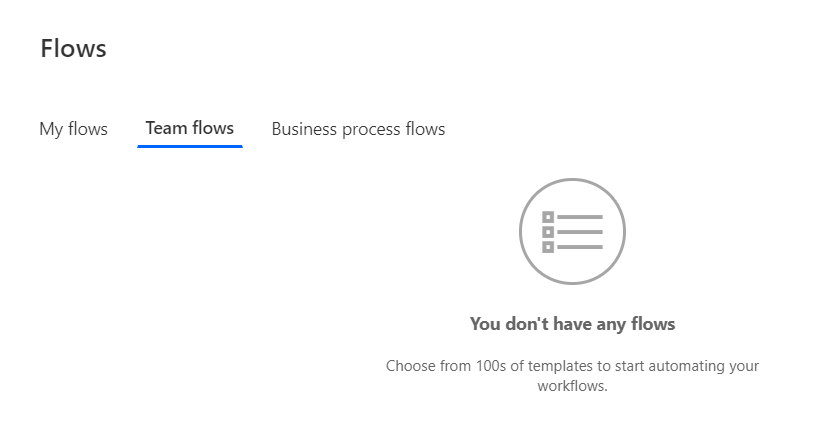Click the "Choose from 100s of templates" description

(572, 376)
